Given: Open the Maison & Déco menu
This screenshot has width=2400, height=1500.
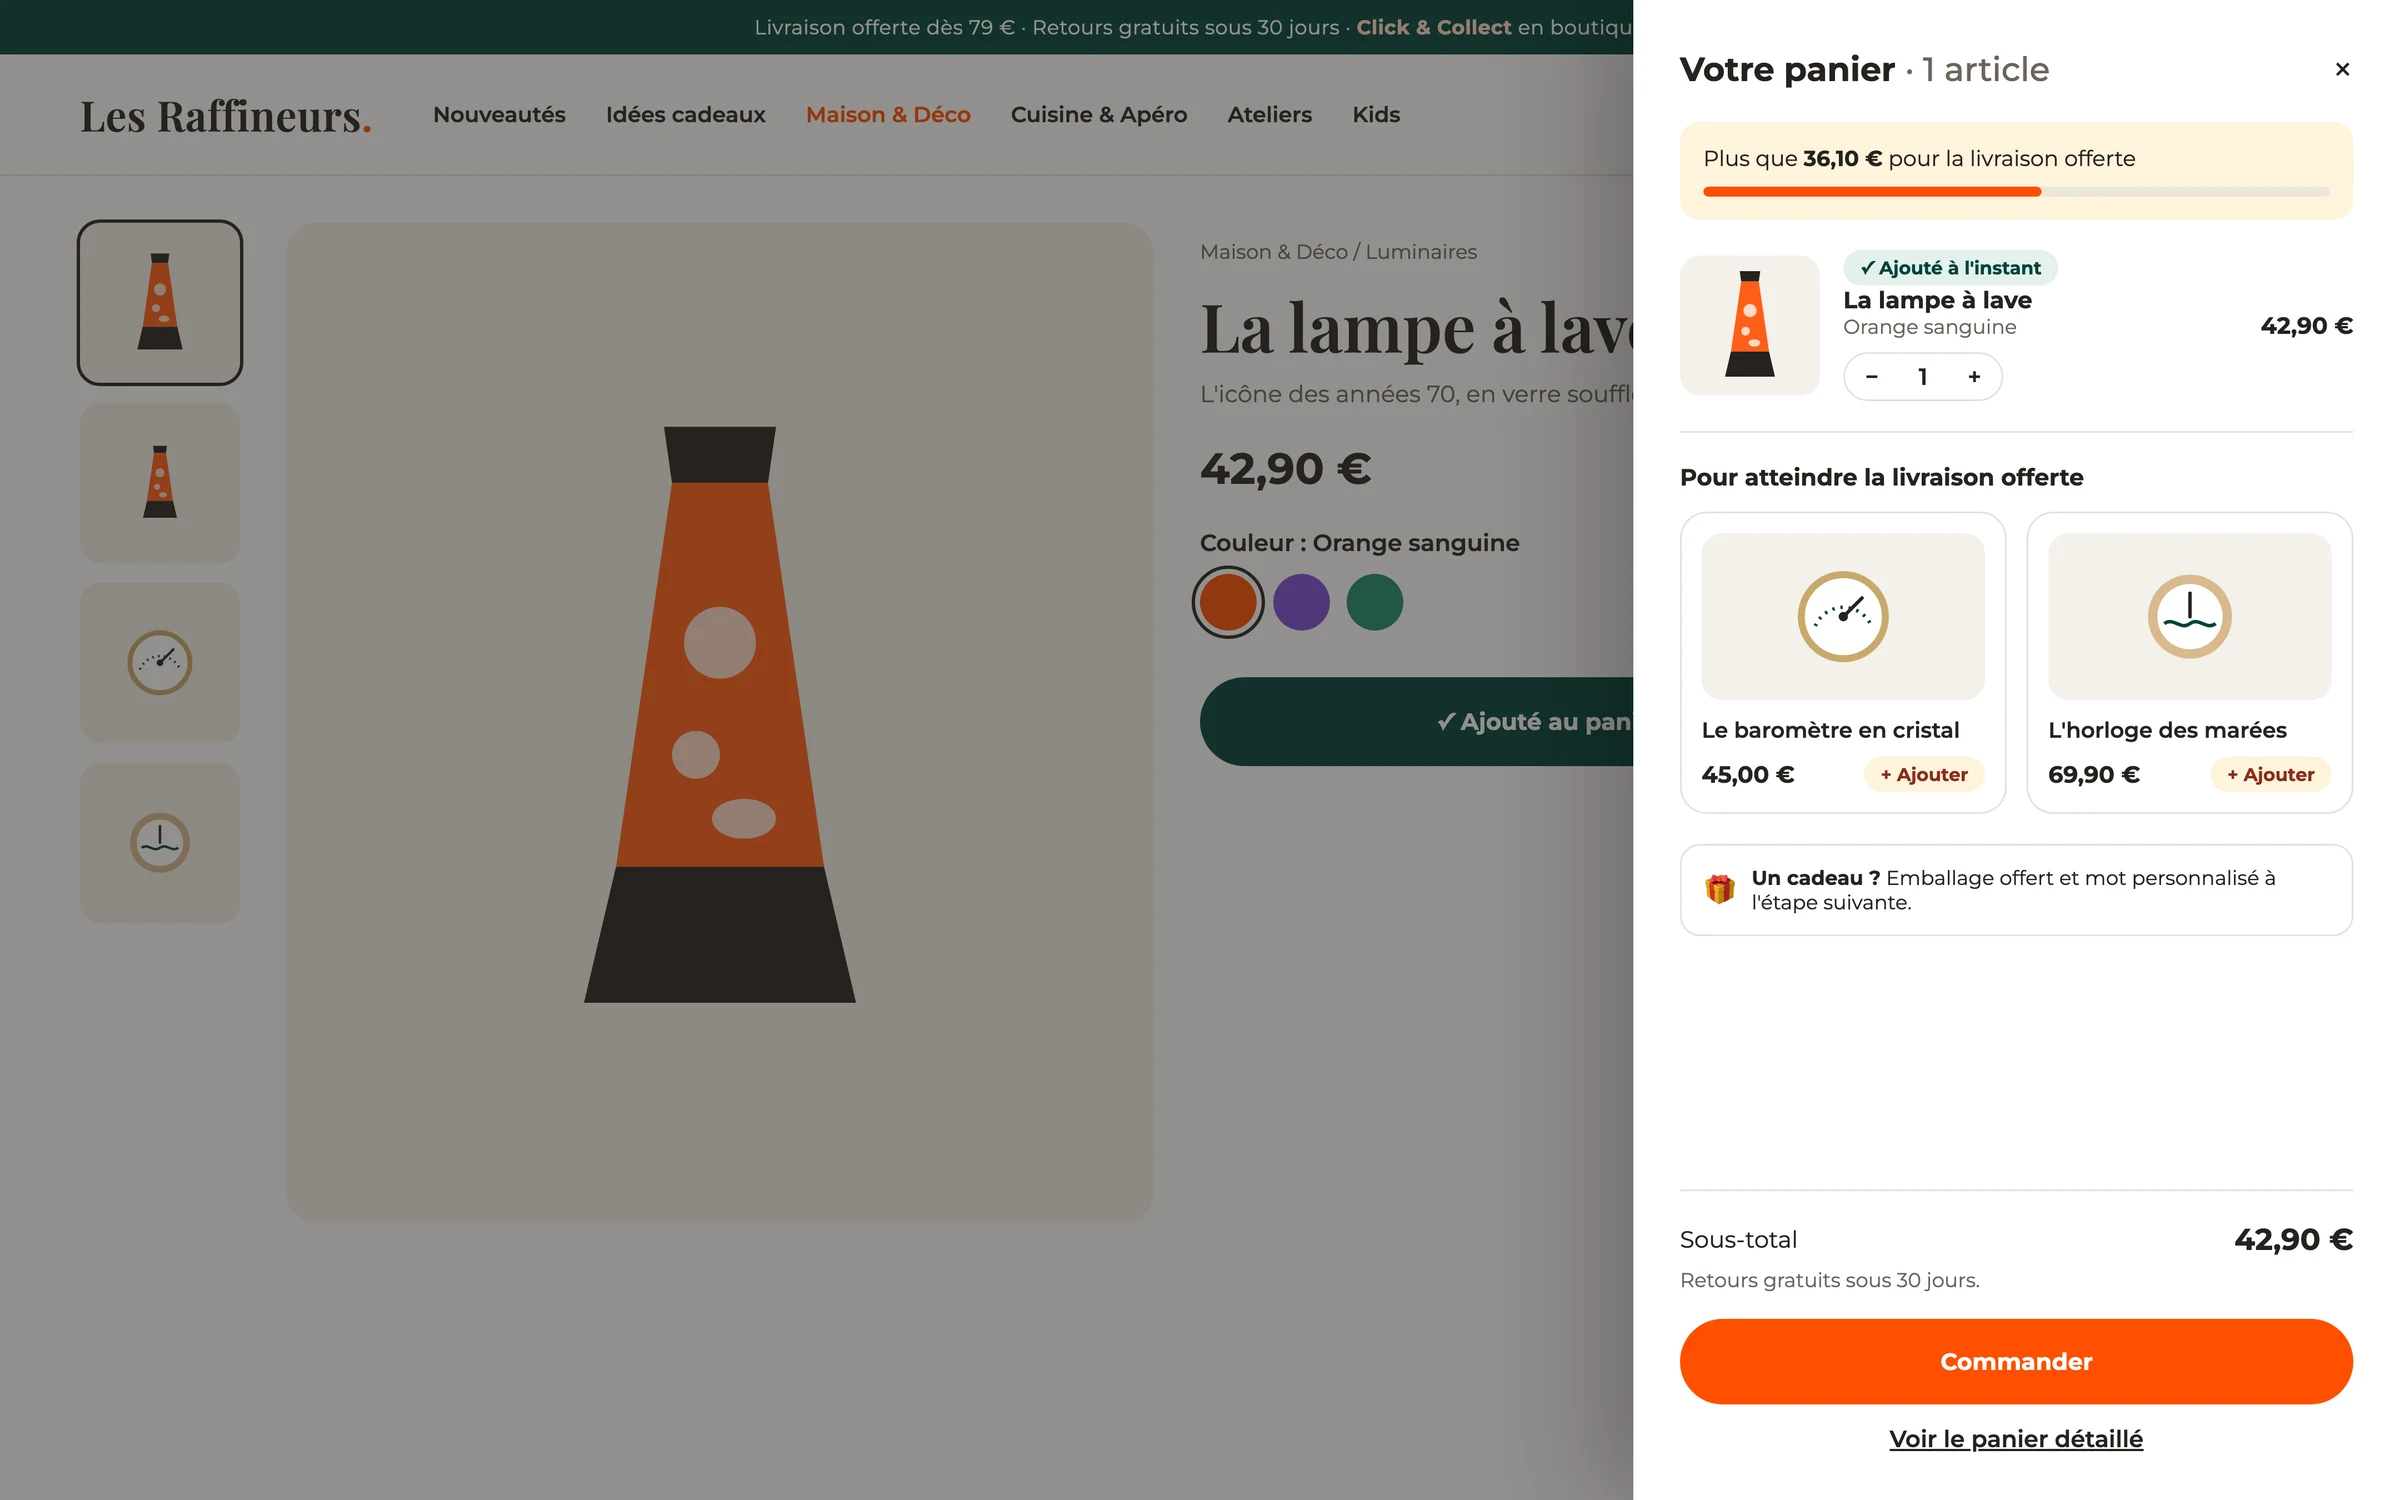Looking at the screenshot, I should (888, 115).
